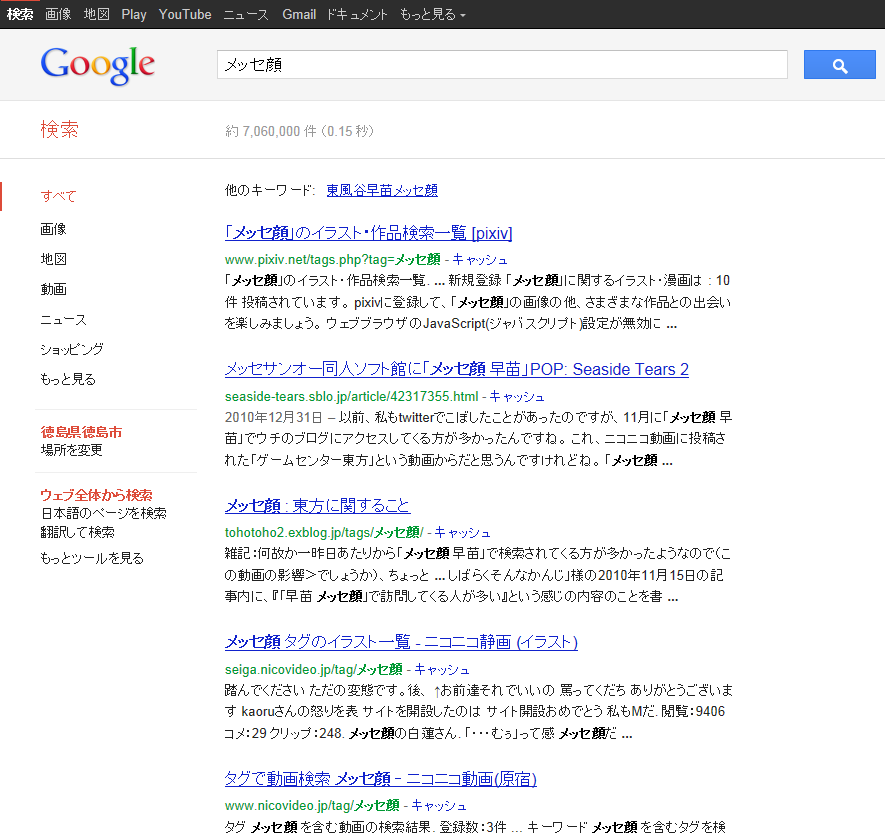Open suggested keyword 東風谷早苗メッセ顔
The width and height of the screenshot is (885, 839).
pyautogui.click(x=382, y=190)
